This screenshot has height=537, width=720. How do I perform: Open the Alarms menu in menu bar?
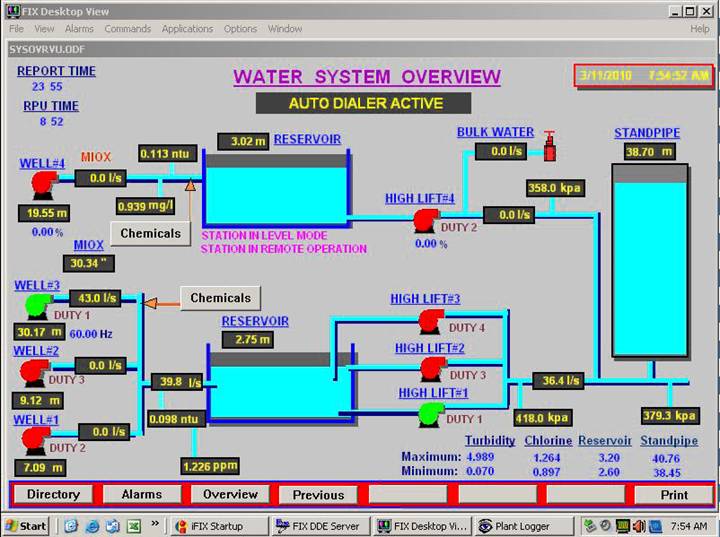(x=79, y=29)
